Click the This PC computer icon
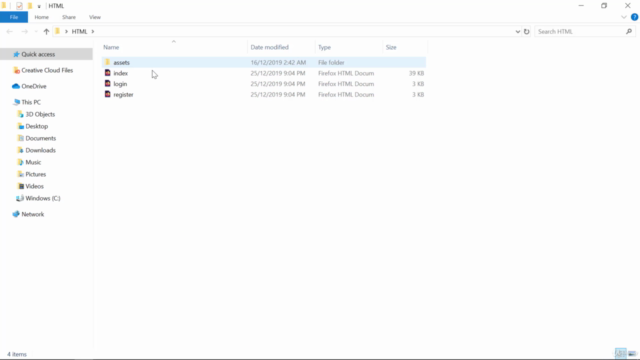 pos(16,102)
